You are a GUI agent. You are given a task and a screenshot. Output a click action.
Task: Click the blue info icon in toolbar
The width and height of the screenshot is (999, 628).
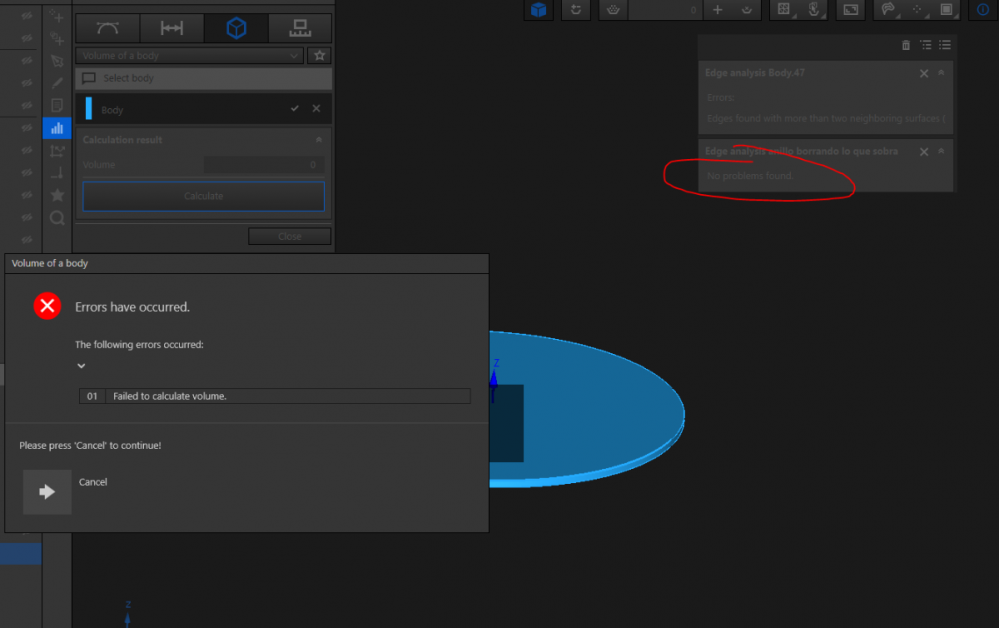point(982,10)
